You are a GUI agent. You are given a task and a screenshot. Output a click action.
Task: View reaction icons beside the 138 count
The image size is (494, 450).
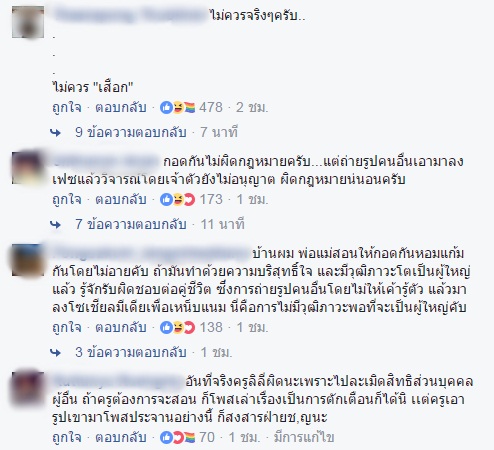pyautogui.click(x=177, y=328)
